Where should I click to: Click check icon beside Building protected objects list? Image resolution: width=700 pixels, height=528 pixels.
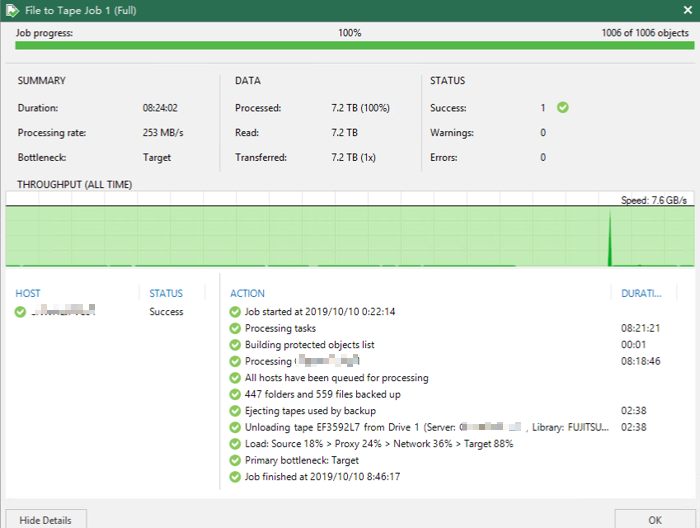tap(235, 345)
